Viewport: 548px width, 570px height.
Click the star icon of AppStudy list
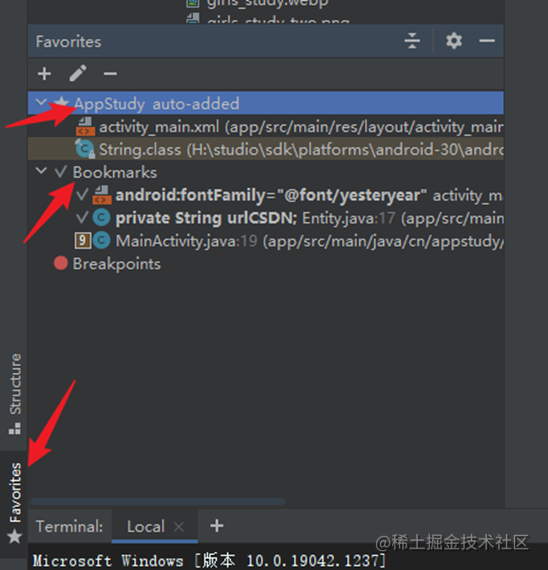click(62, 103)
